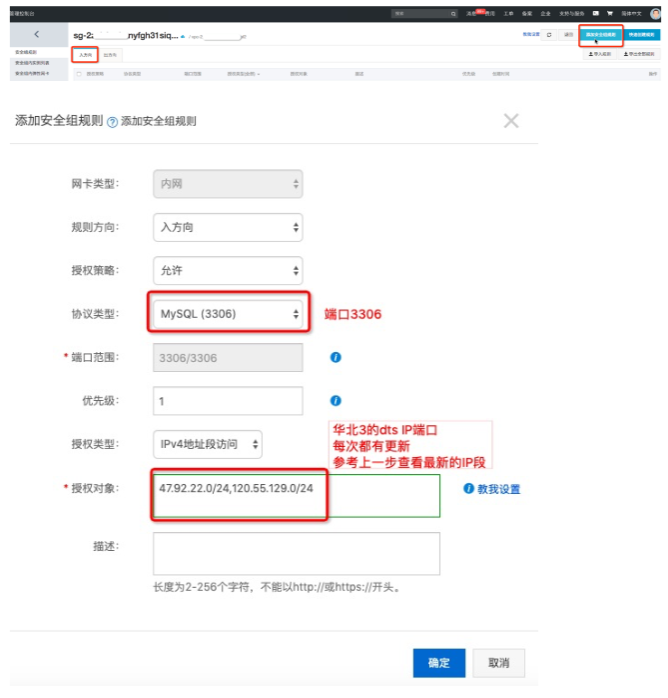Click the 导入规则 button
The image size is (668, 698).
(x=600, y=54)
